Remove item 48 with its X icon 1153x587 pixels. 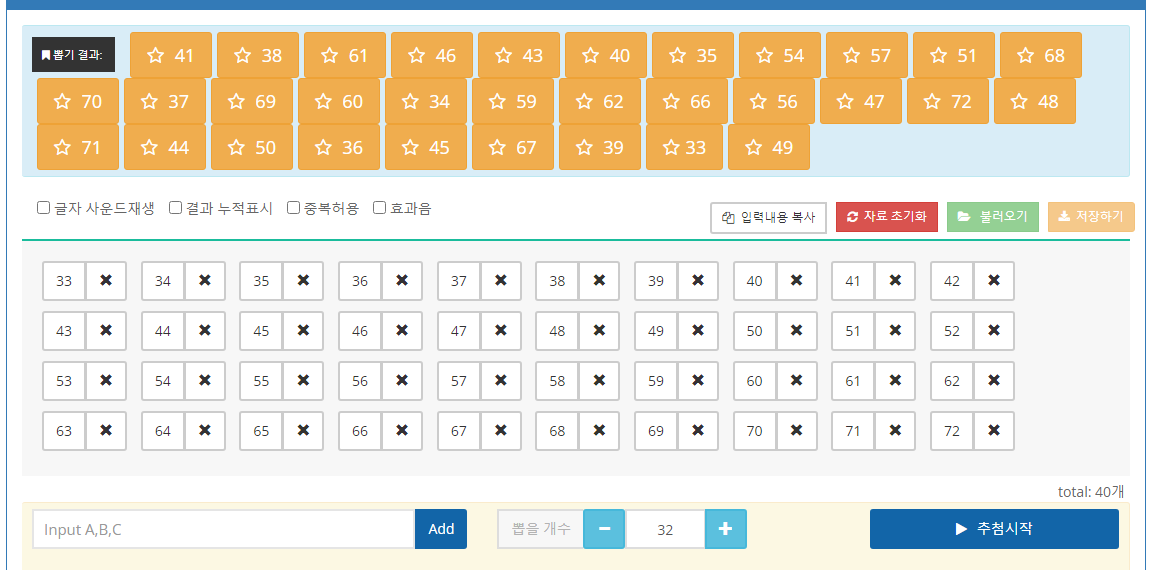(599, 331)
